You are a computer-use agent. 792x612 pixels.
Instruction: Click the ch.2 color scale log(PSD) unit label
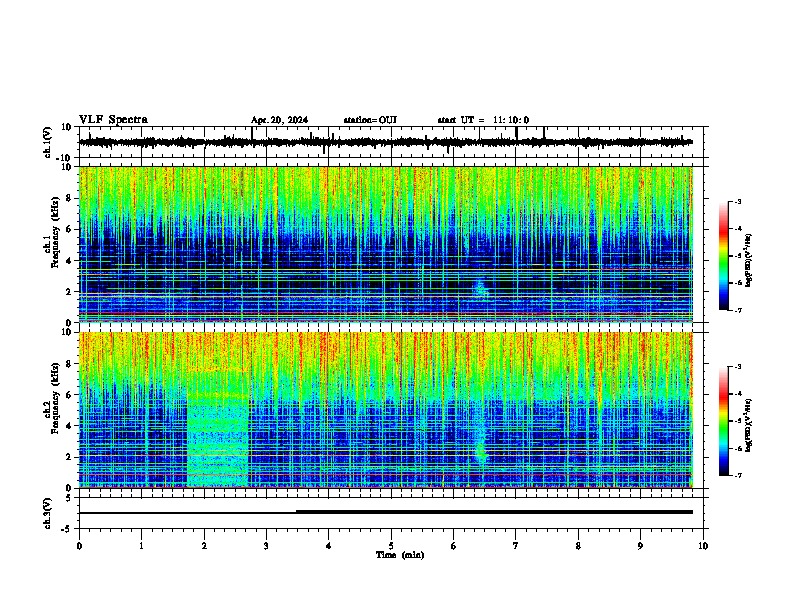click(x=749, y=425)
